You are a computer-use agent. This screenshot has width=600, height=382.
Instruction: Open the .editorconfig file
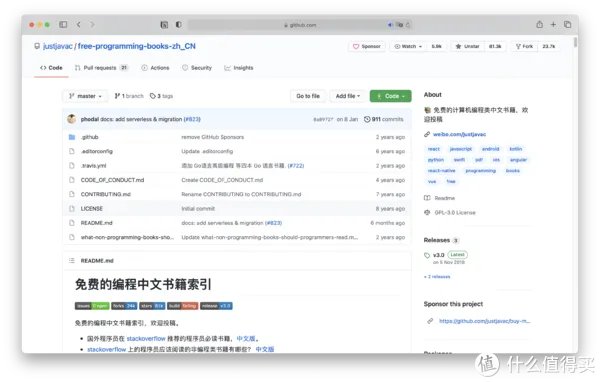coord(97,151)
